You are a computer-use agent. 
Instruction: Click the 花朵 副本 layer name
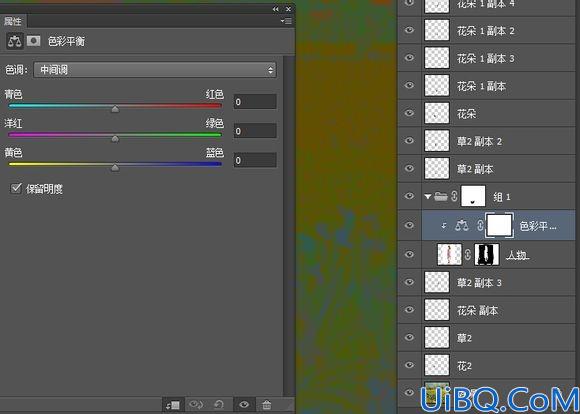[x=477, y=310]
